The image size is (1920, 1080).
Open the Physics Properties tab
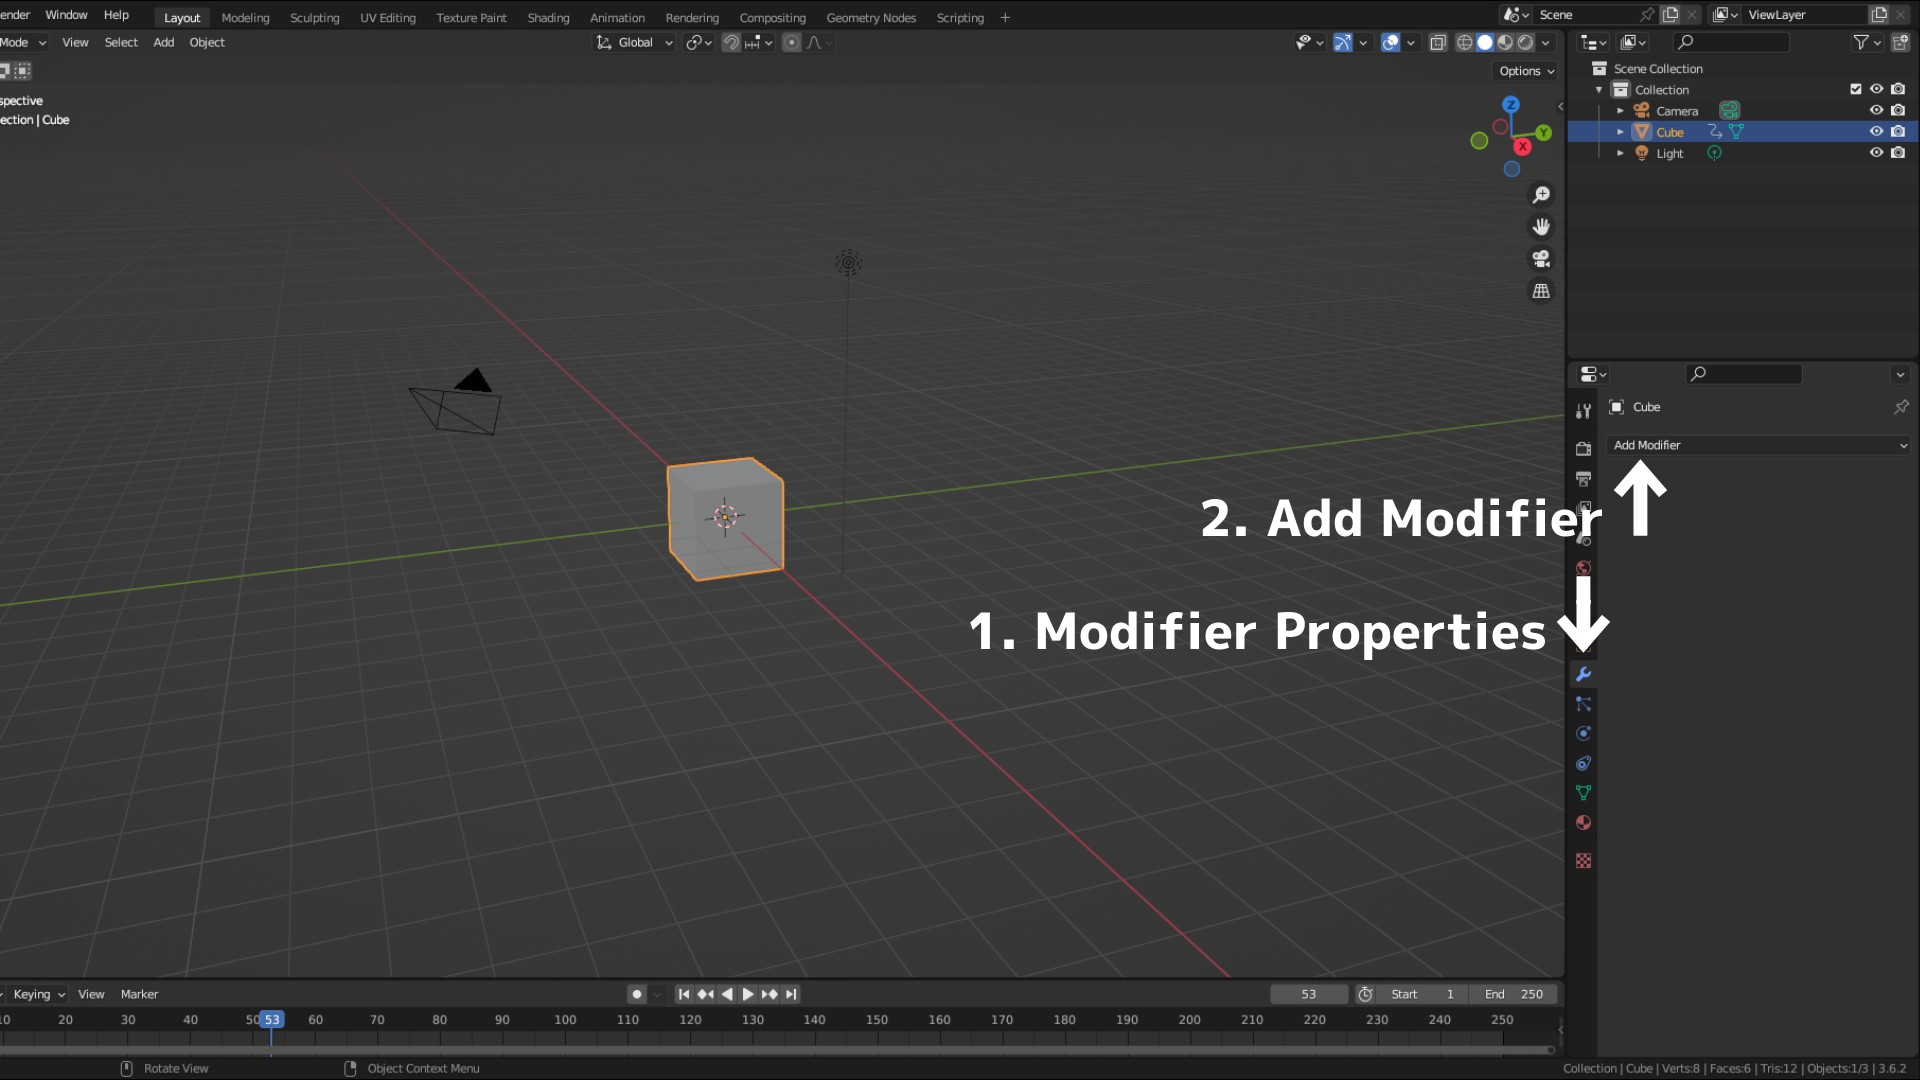(x=1583, y=734)
